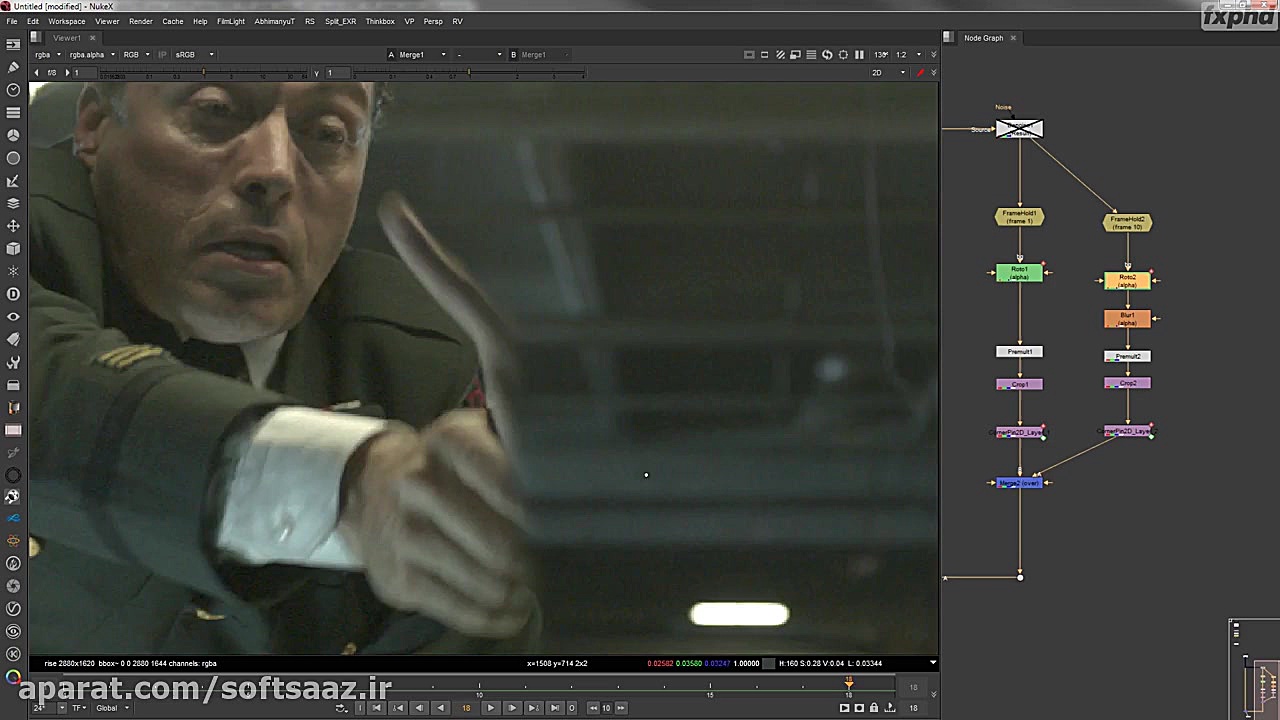The width and height of the screenshot is (1280, 720).
Task: Open the Workspace menu
Action: point(67,21)
